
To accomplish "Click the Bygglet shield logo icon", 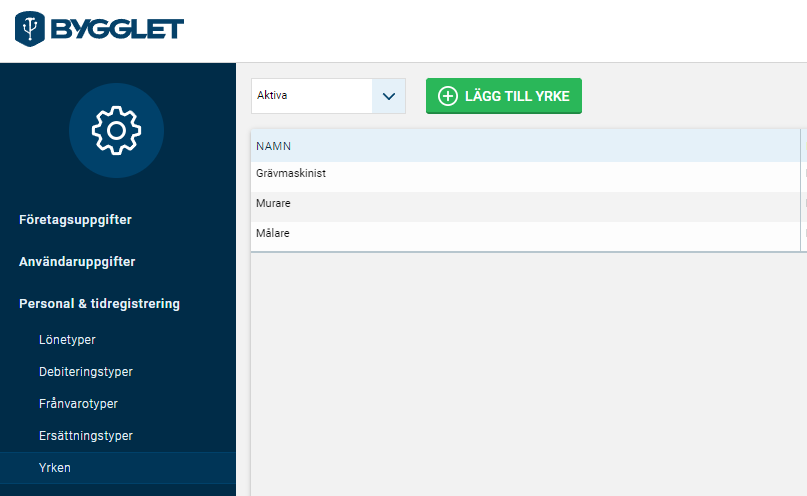I will 30,29.
